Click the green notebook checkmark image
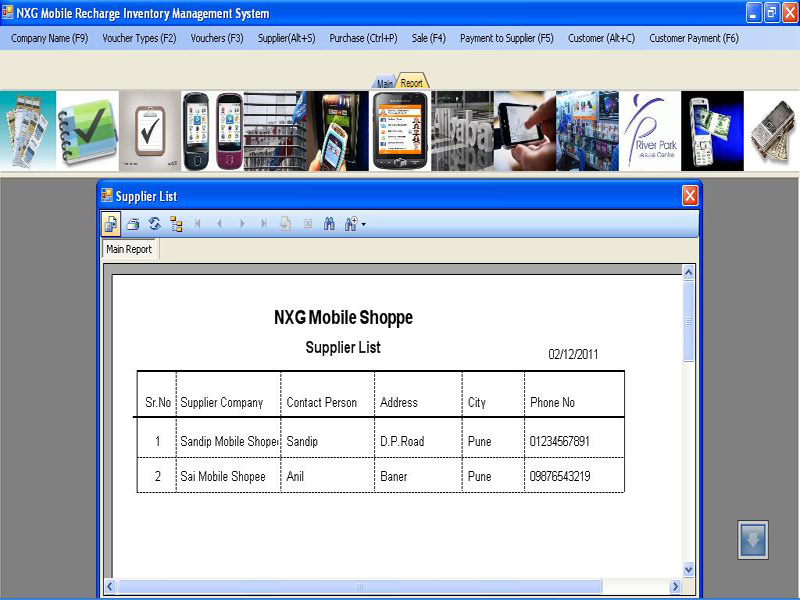The height and width of the screenshot is (600, 800). pyautogui.click(x=87, y=131)
